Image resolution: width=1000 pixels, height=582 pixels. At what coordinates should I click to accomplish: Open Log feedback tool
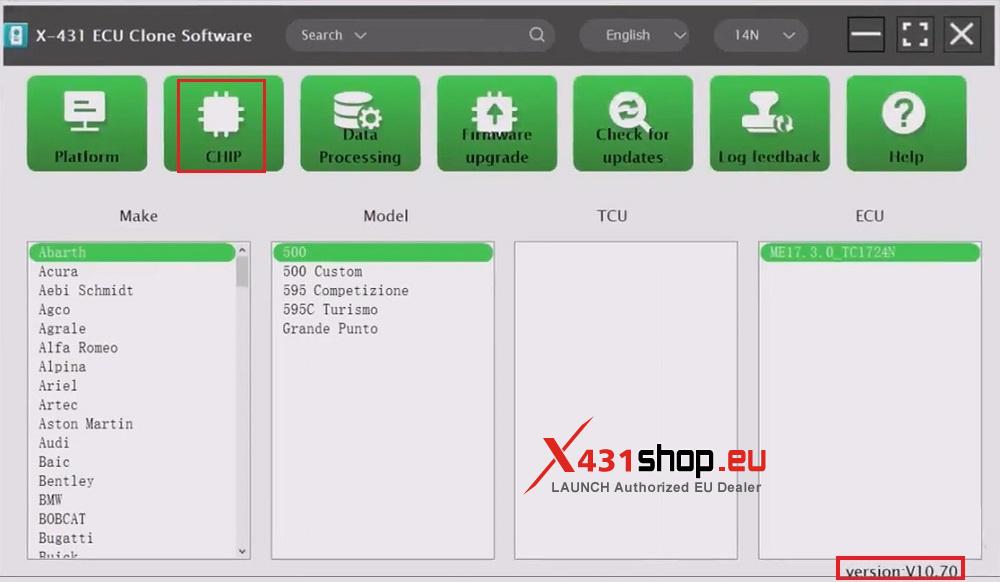(x=770, y=123)
